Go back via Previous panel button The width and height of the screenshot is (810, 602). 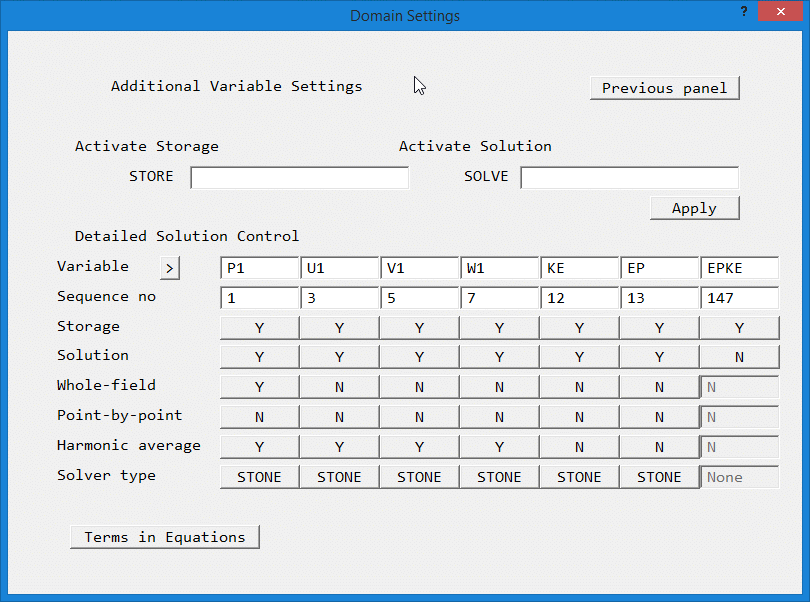tap(664, 88)
